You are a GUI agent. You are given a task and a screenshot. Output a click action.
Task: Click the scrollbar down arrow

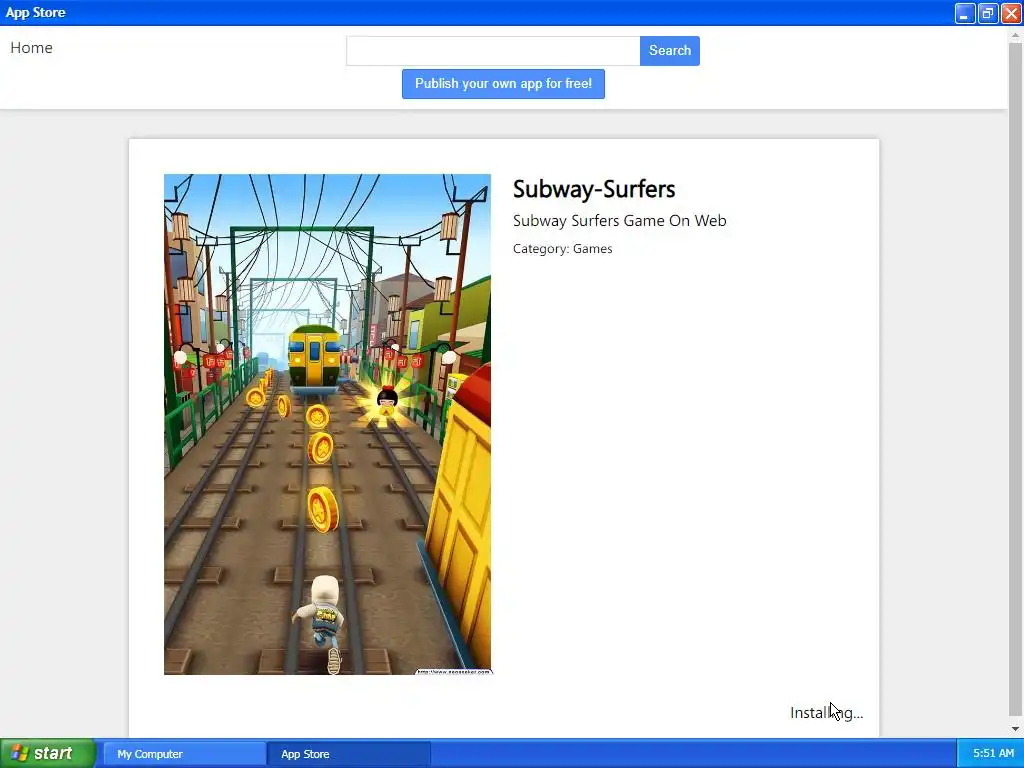1015,728
